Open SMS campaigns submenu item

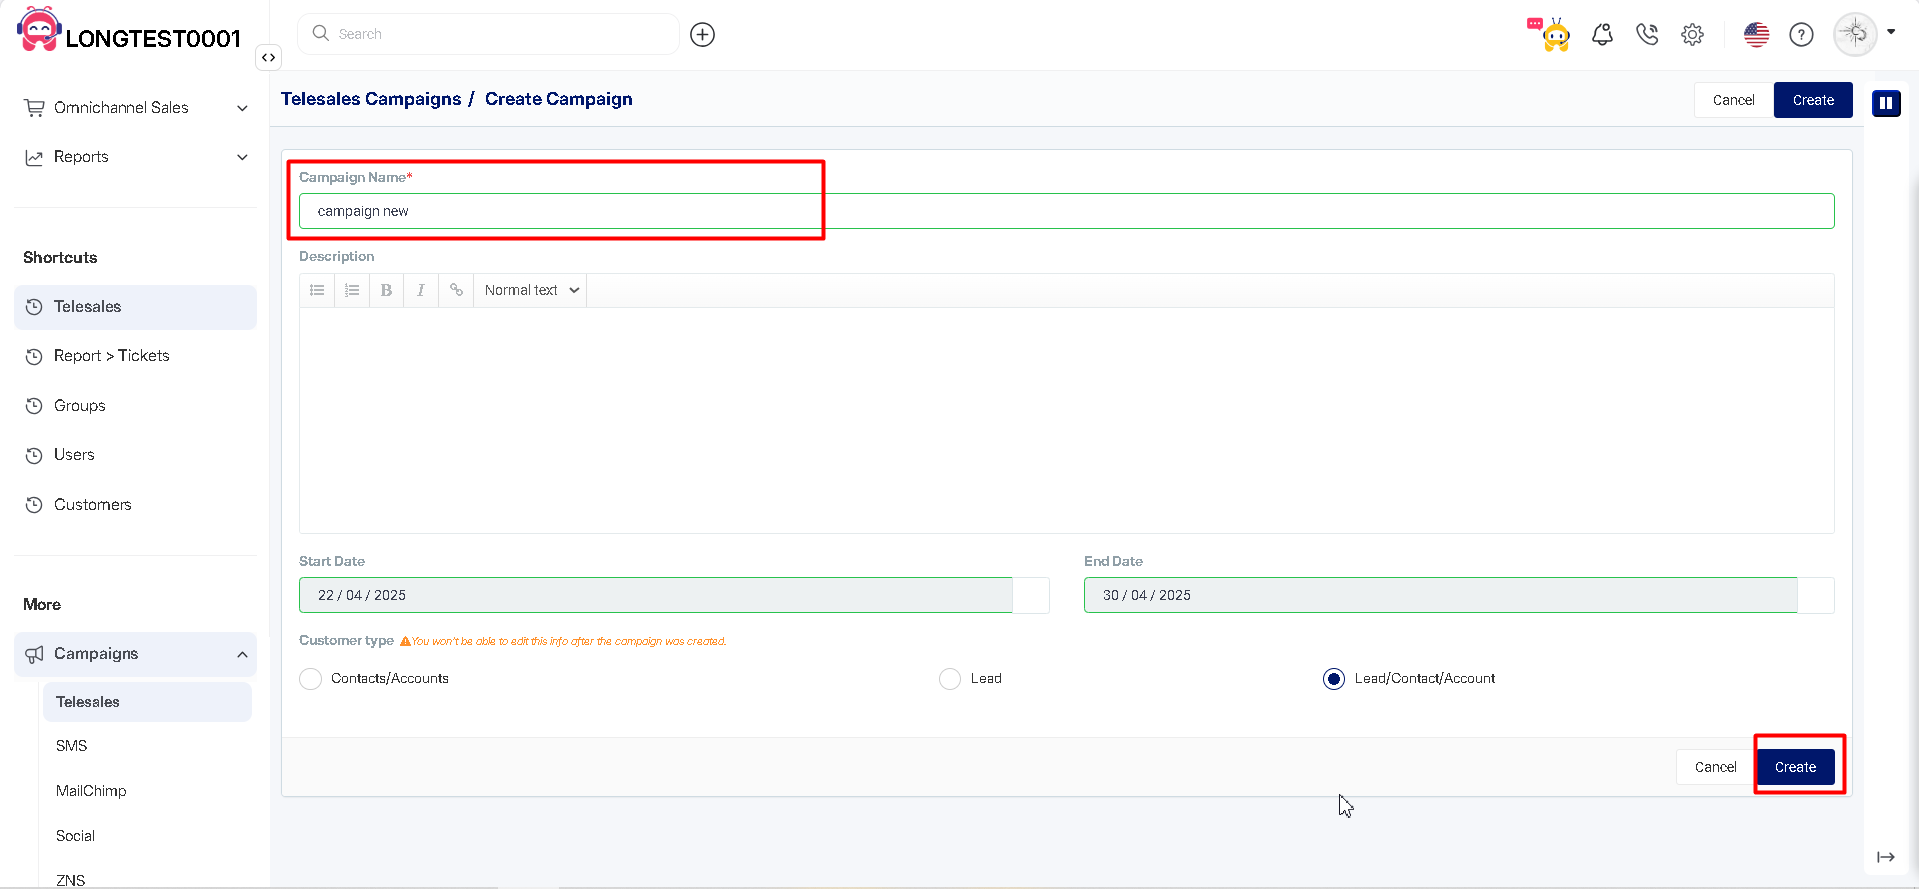coord(72,746)
